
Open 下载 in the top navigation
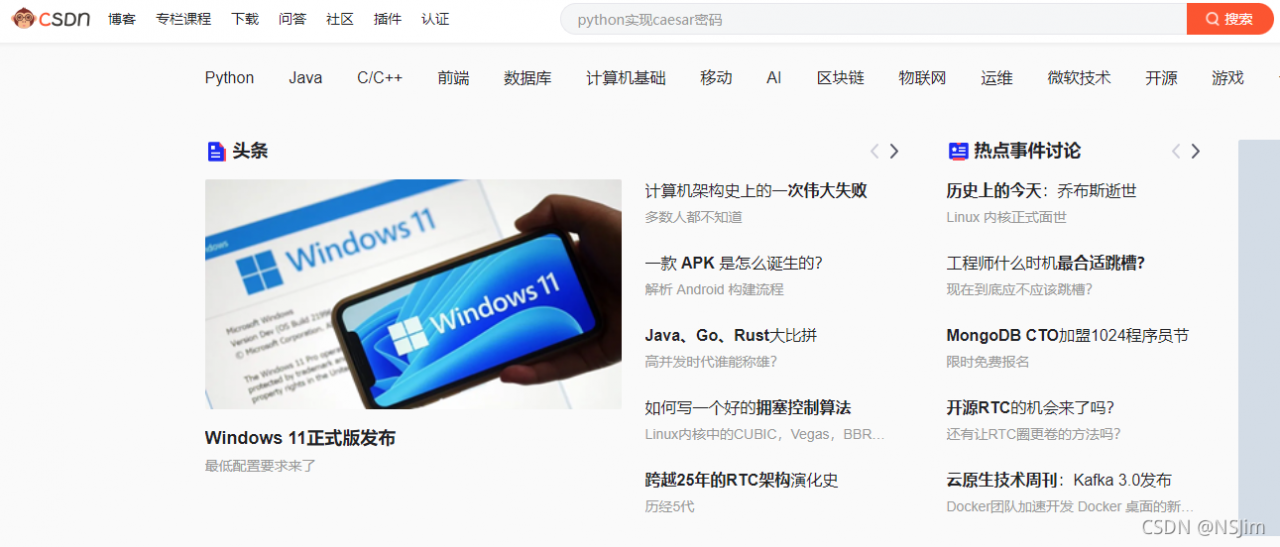245,19
